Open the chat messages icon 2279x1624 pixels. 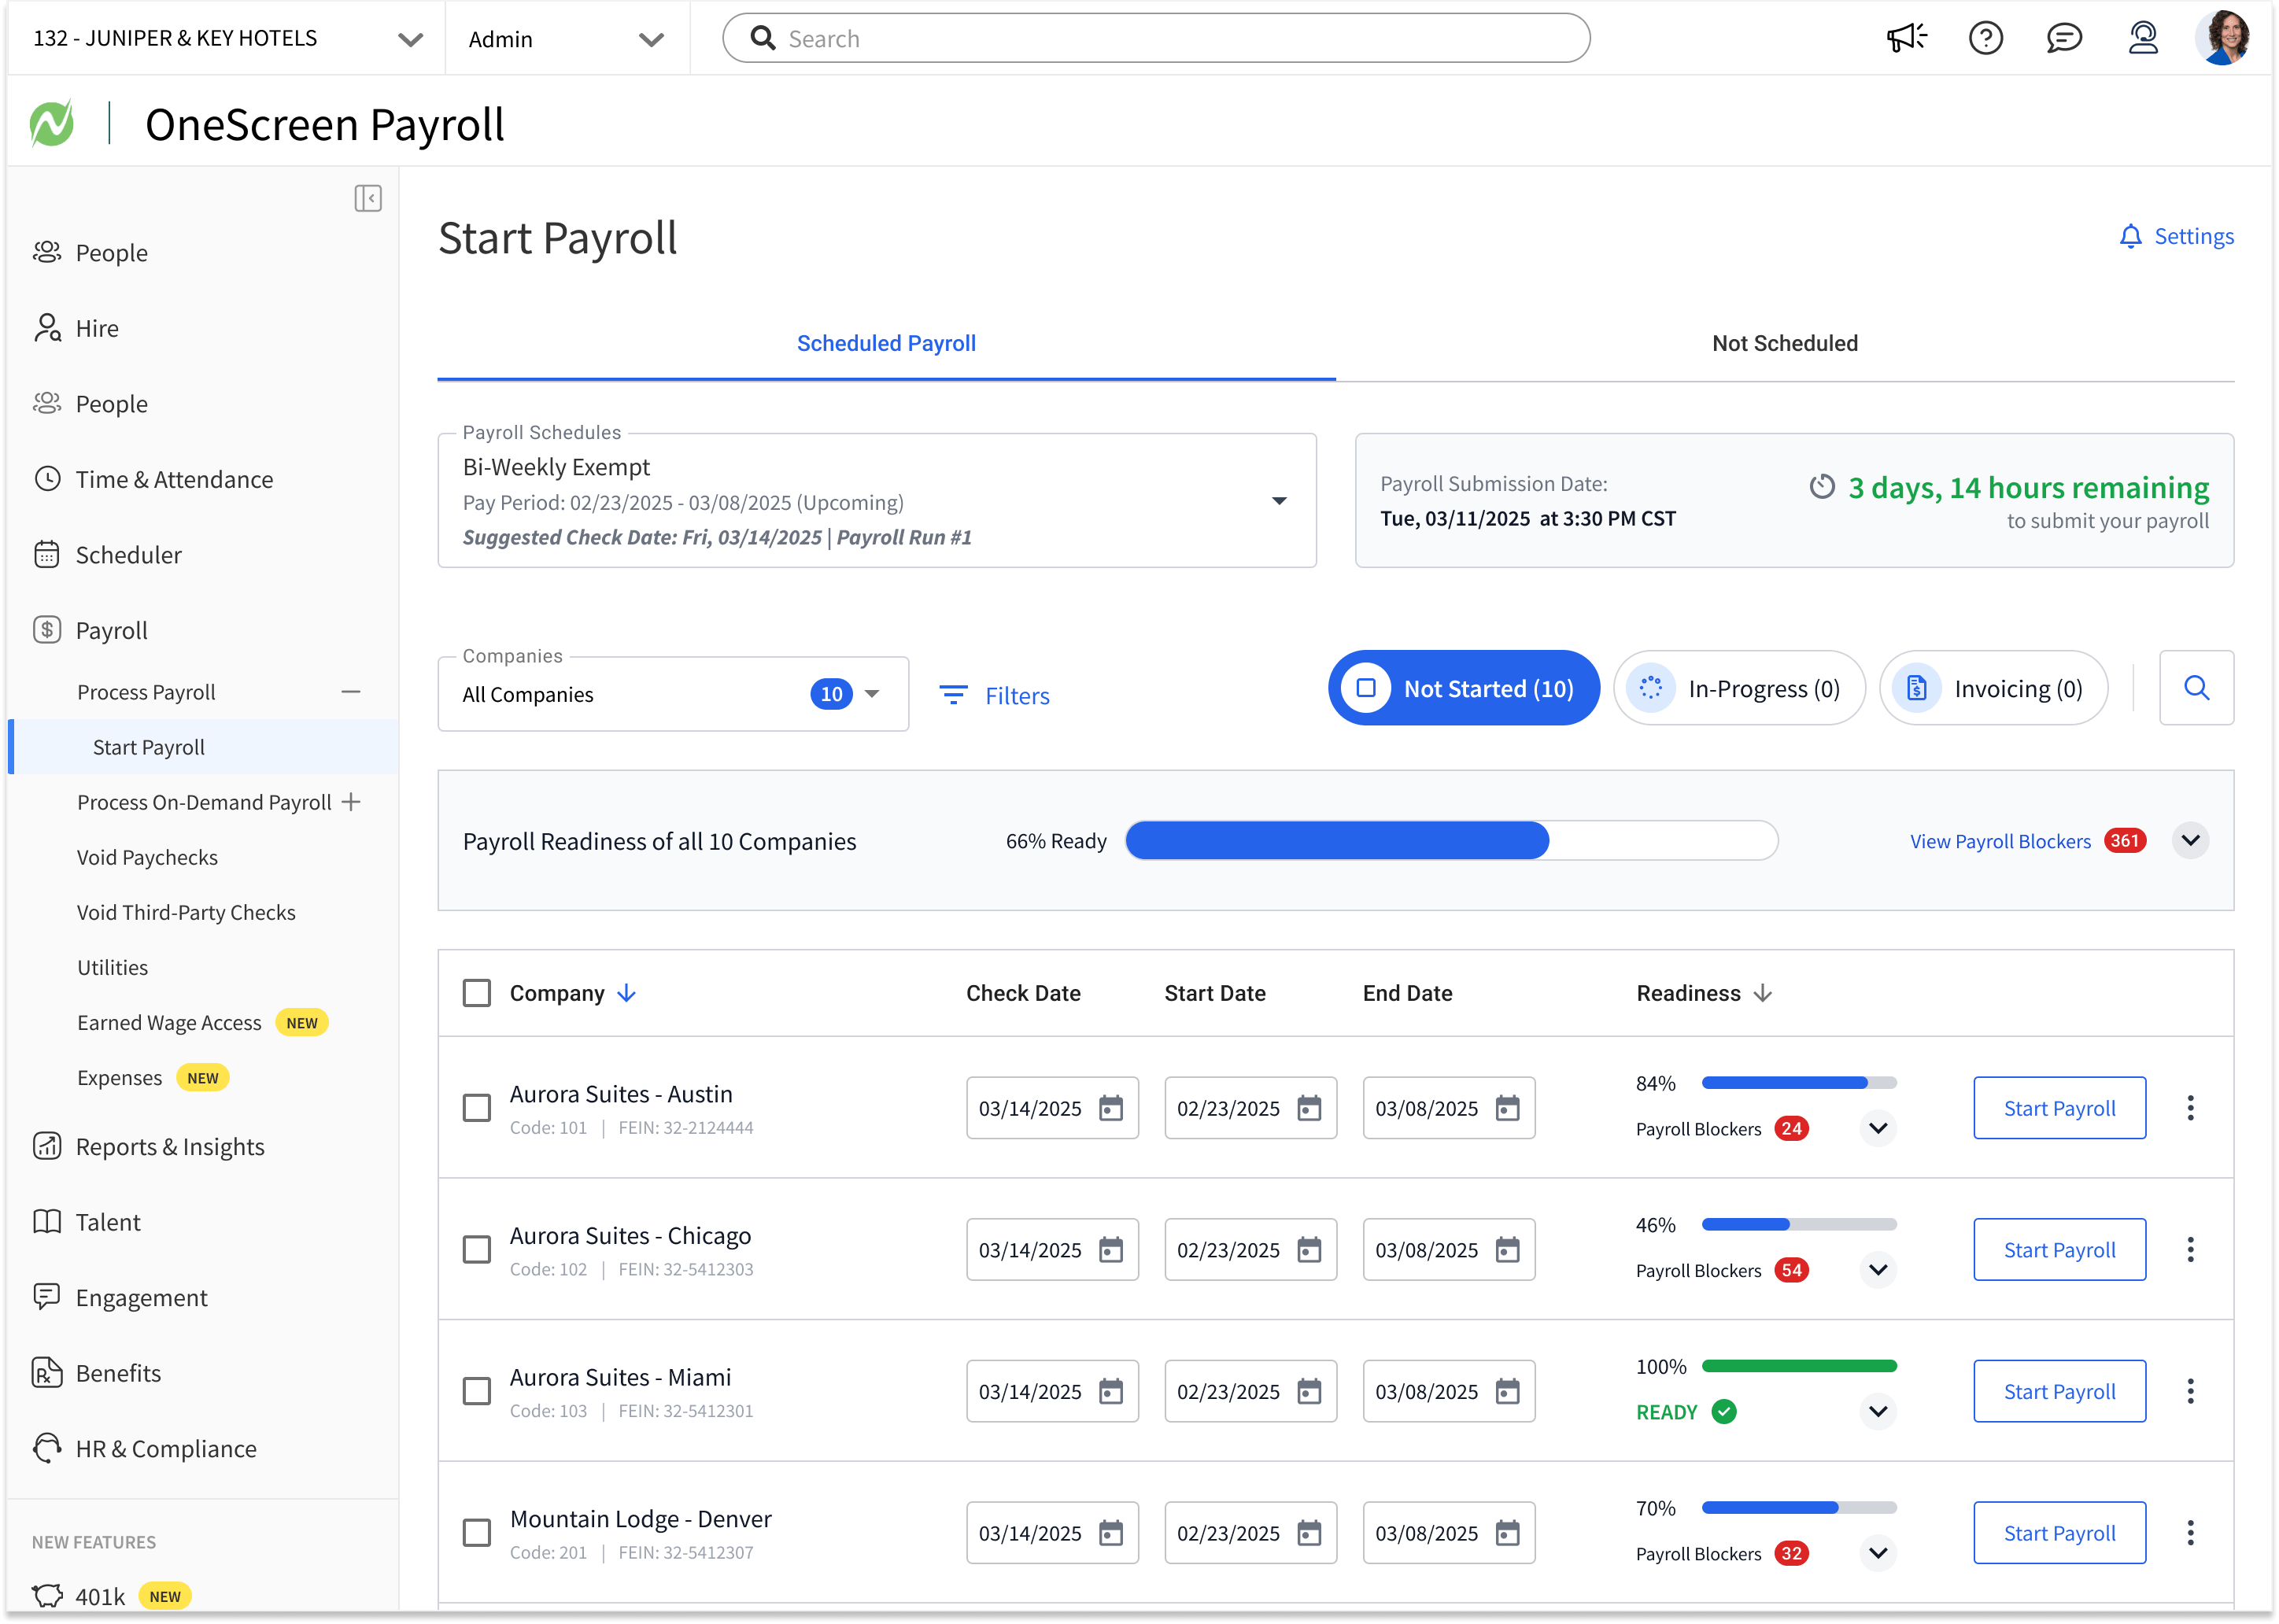click(2064, 38)
